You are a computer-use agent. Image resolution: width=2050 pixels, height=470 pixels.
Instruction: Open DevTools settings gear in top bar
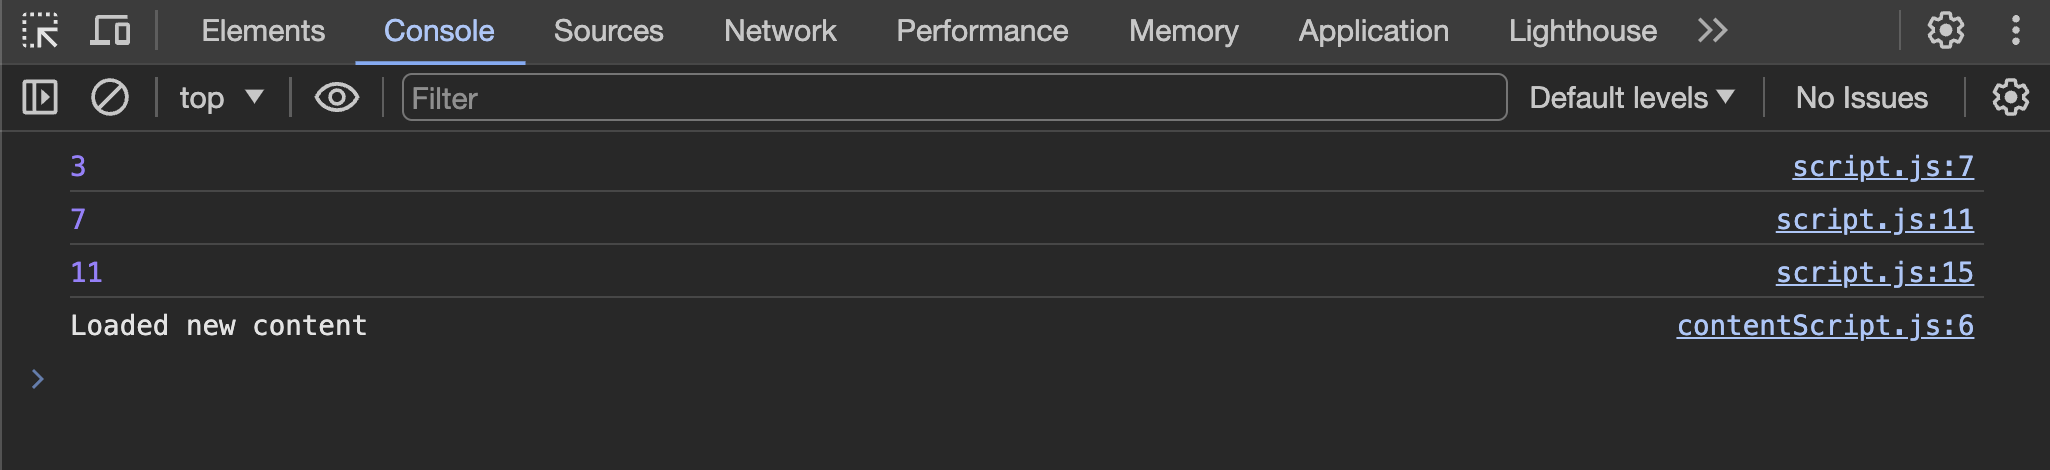1945,31
